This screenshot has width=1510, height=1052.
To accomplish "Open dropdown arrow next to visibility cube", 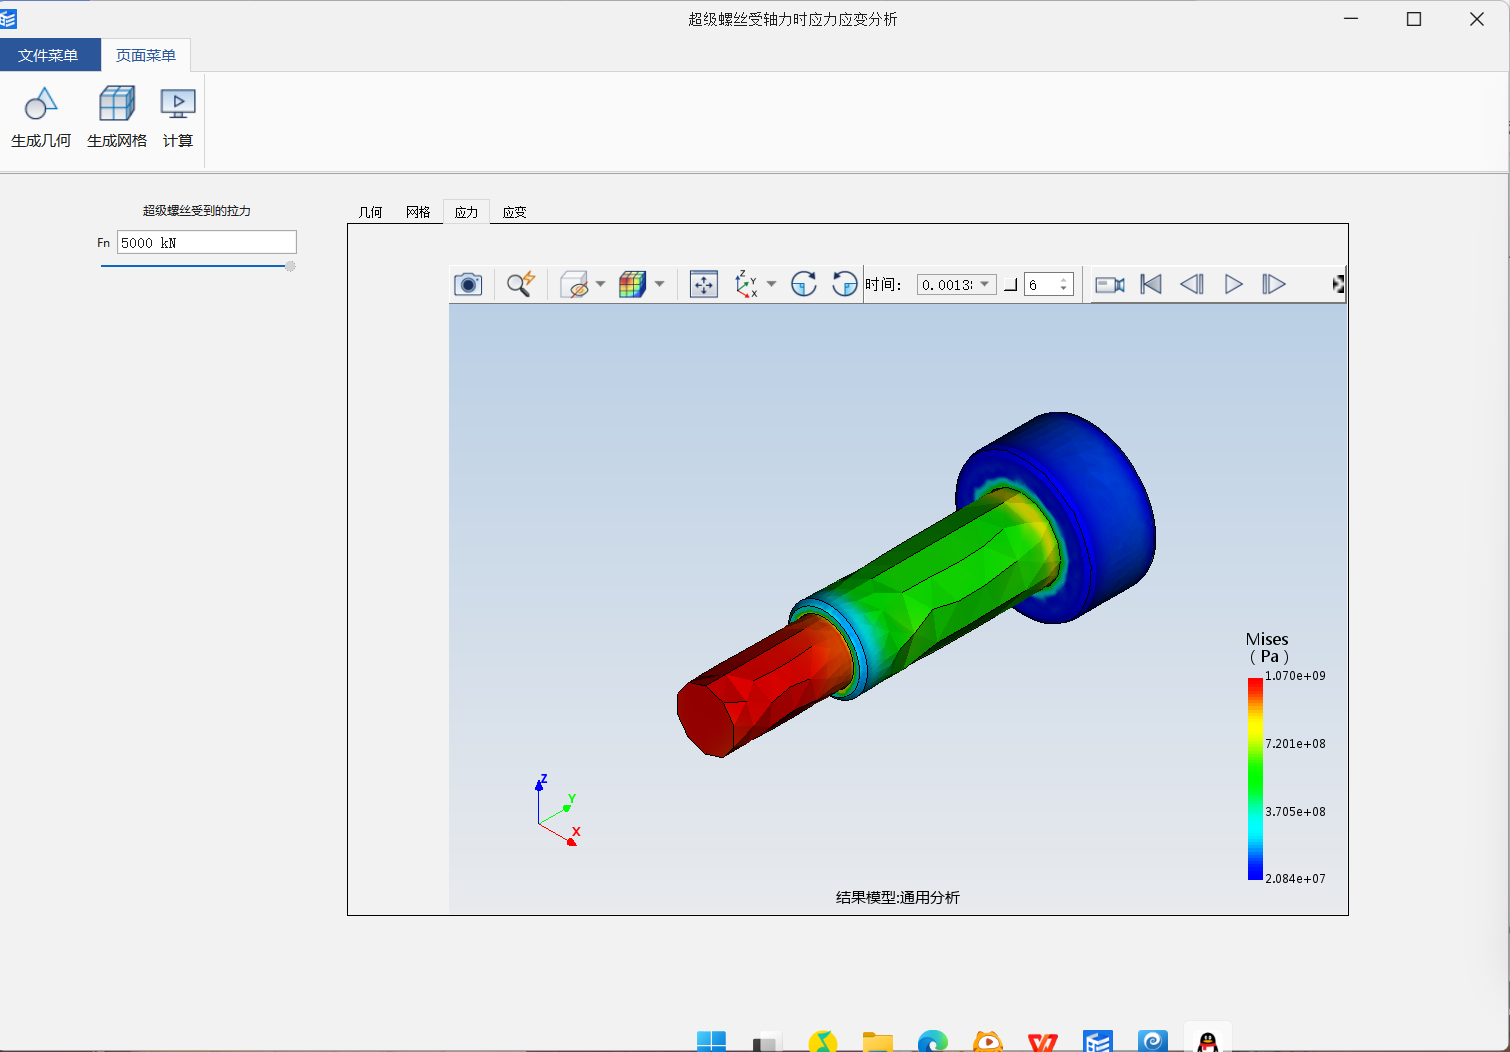I will coord(600,285).
